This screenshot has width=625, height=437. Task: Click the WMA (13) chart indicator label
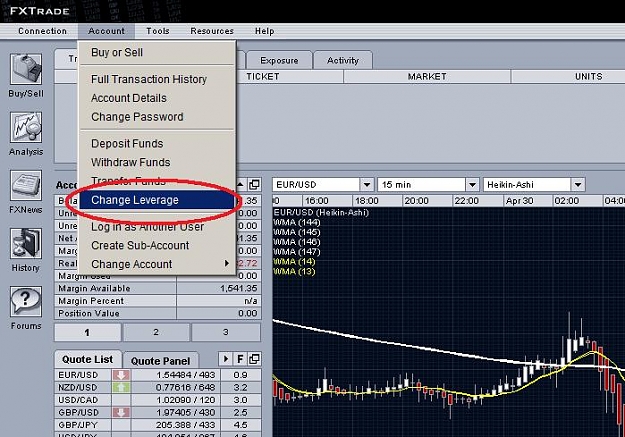coord(294,272)
